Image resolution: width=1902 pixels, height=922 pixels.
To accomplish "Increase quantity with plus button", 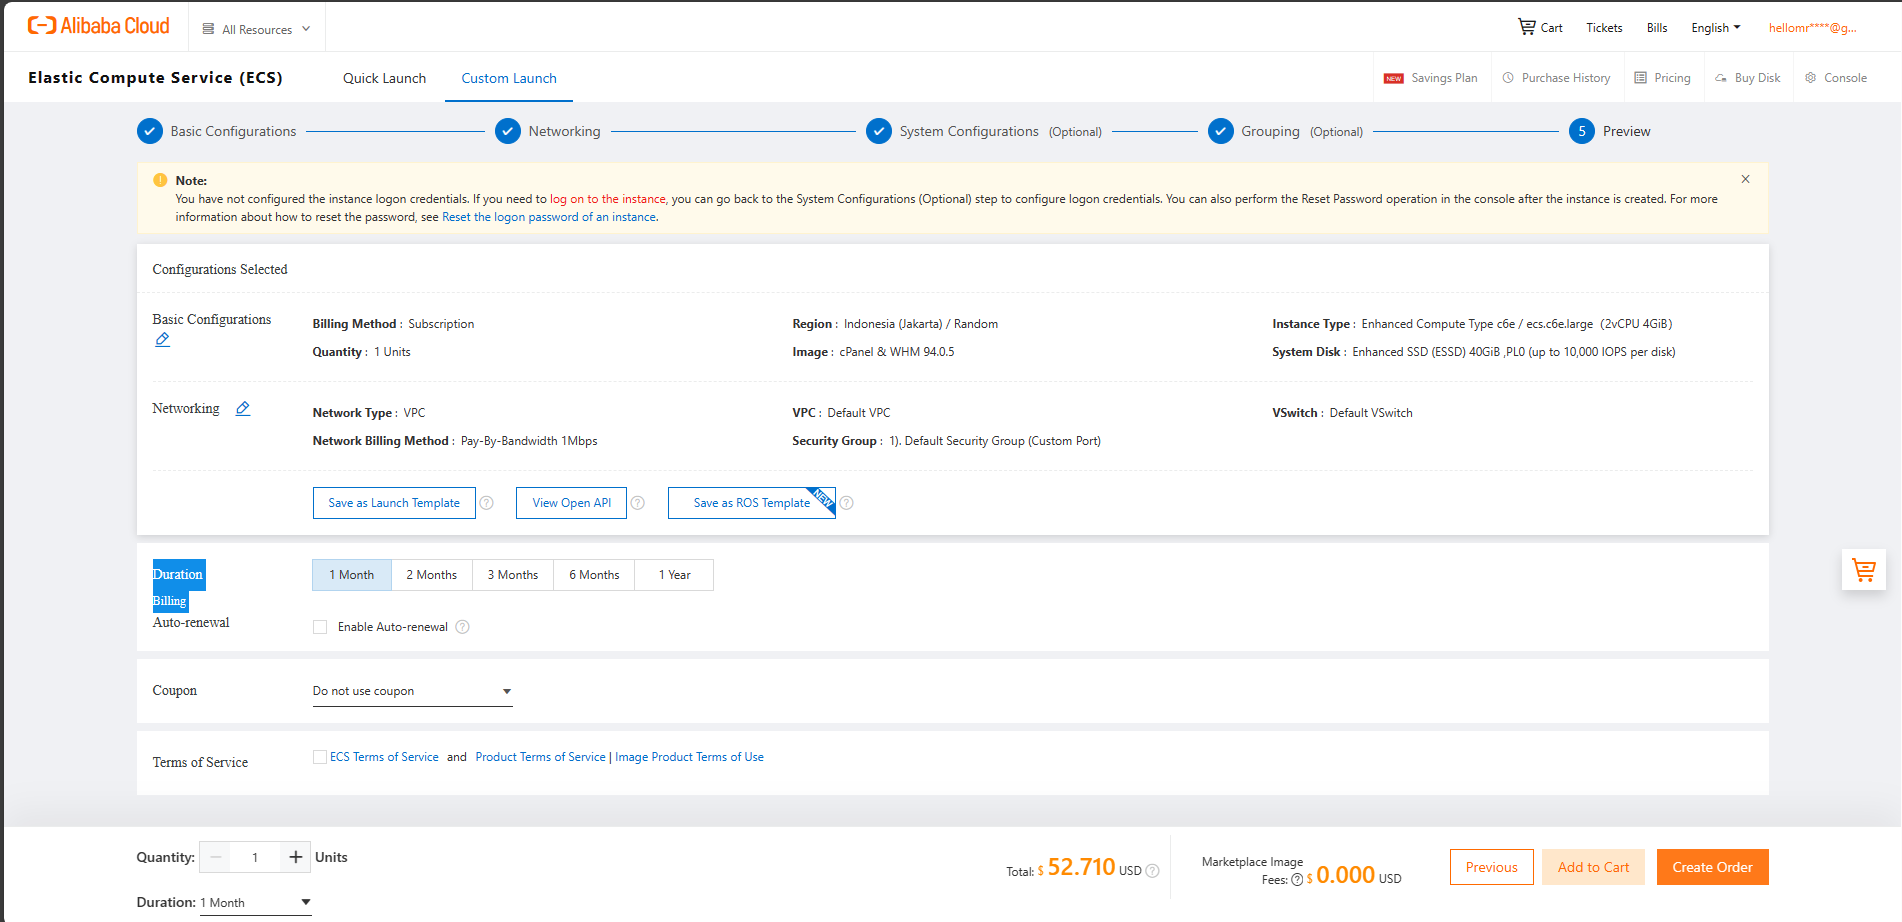I will 295,857.
